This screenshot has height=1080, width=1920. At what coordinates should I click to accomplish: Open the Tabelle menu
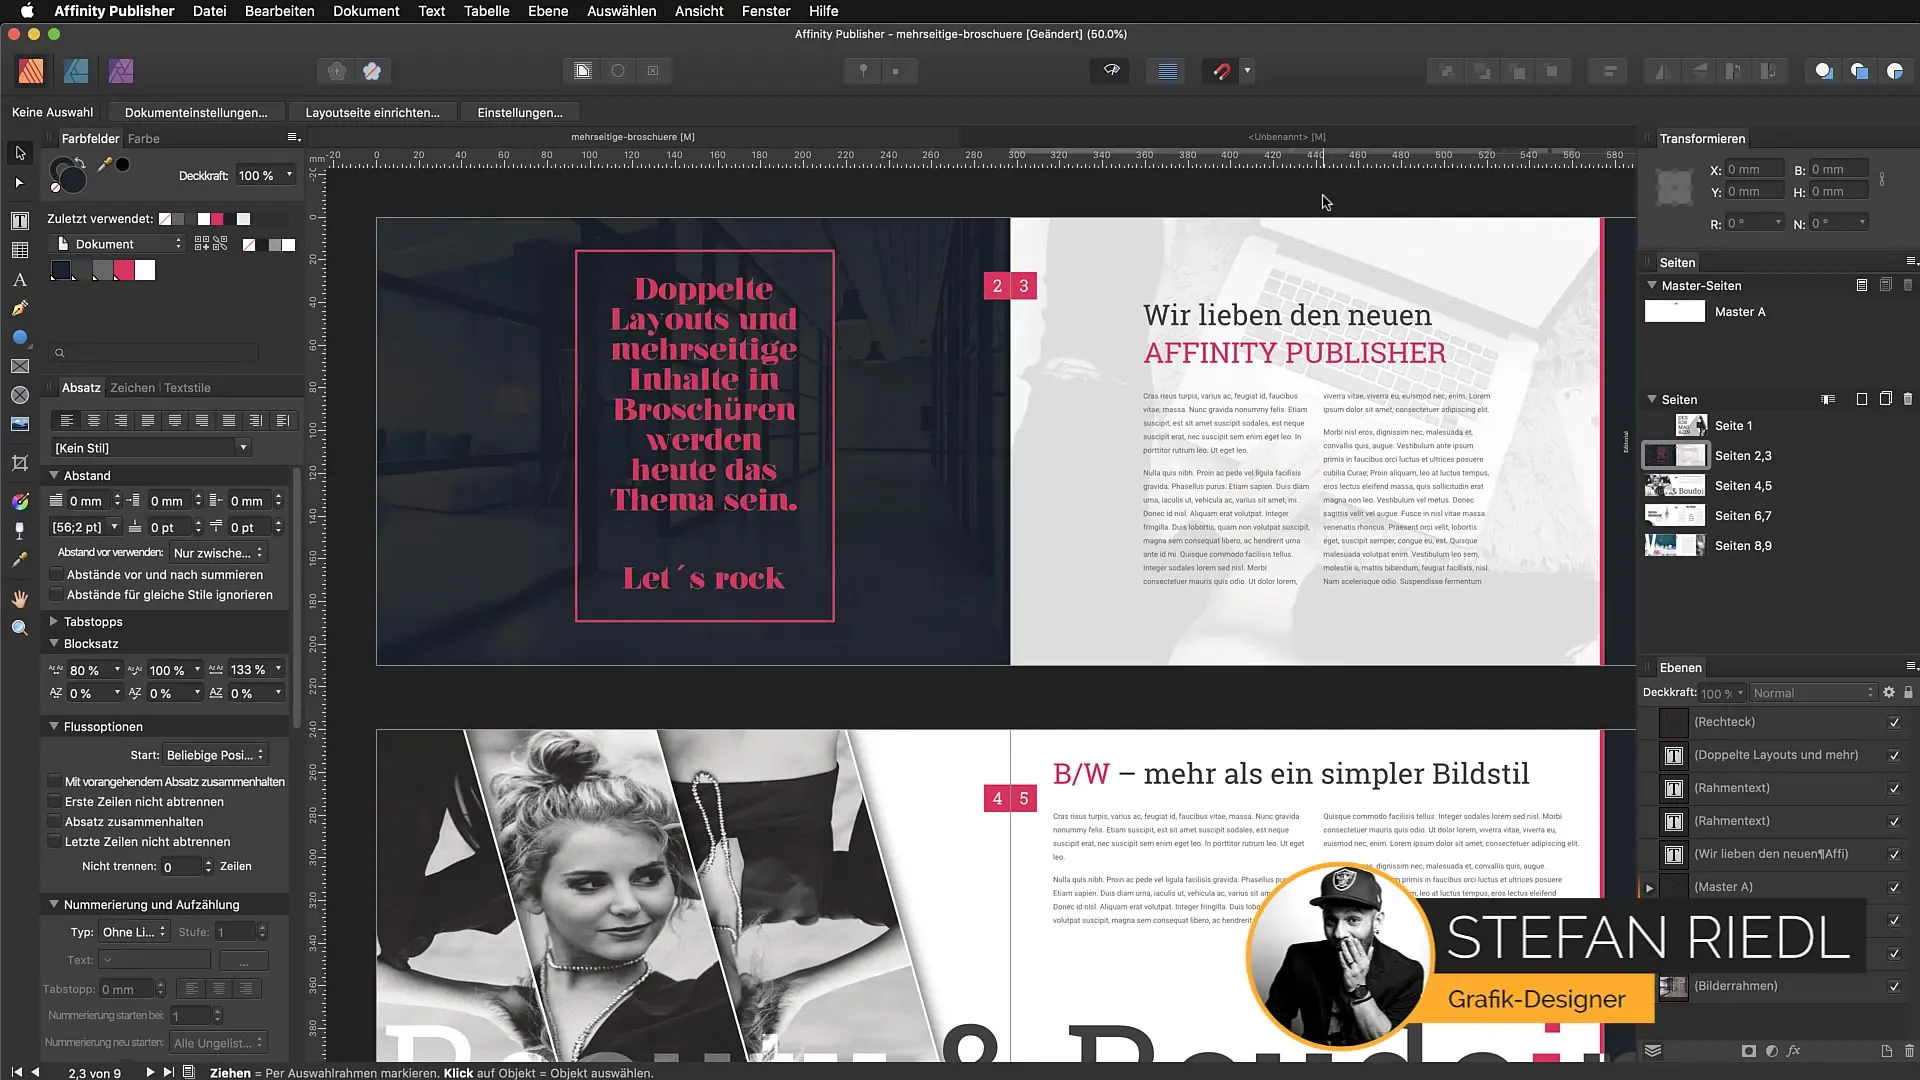486,11
